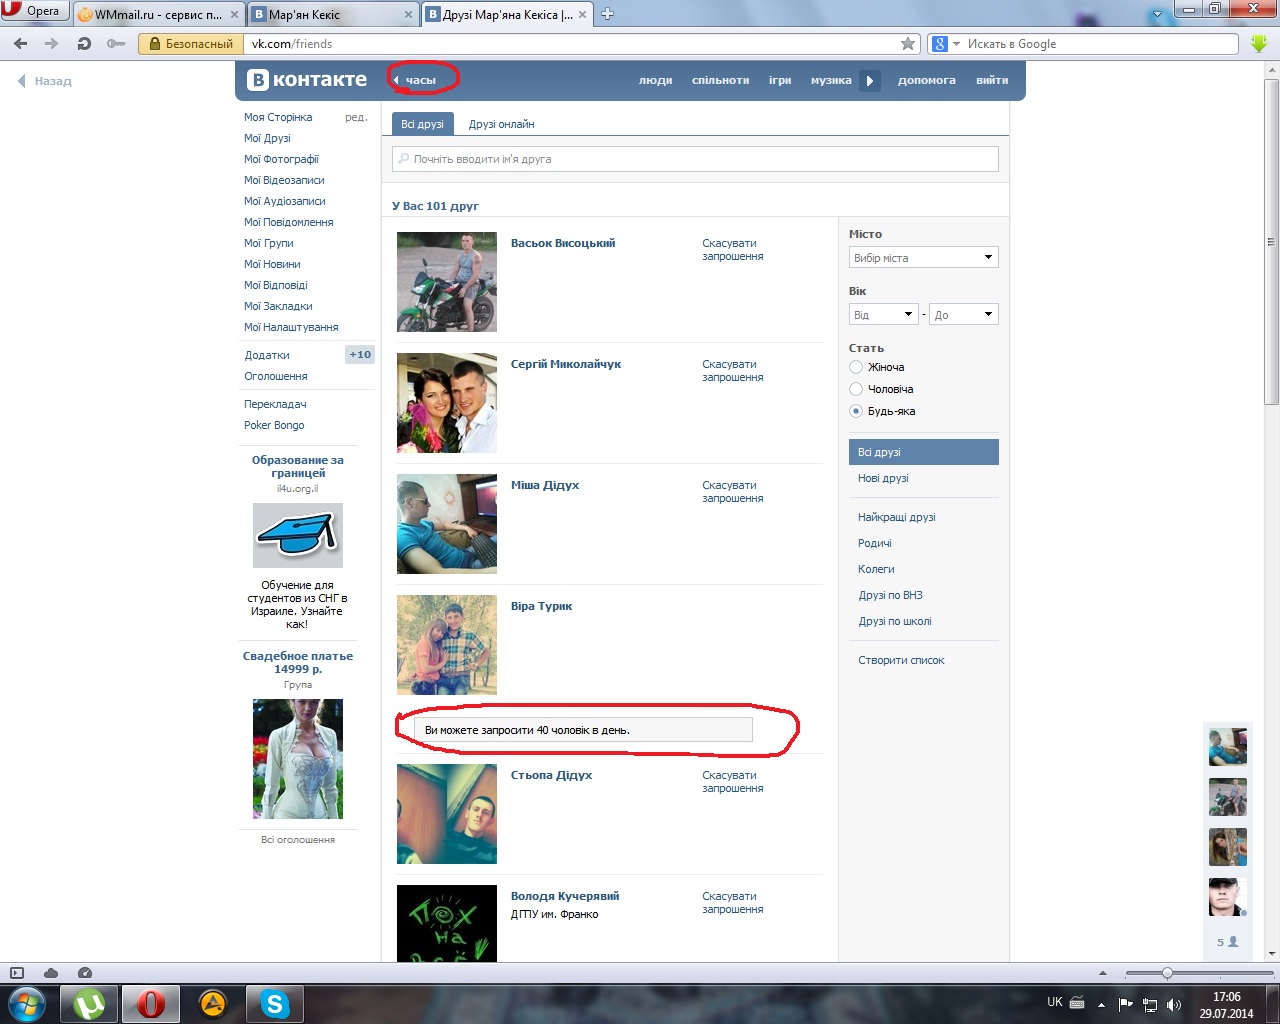Click the vk.com/friends address bar

coord(572,44)
